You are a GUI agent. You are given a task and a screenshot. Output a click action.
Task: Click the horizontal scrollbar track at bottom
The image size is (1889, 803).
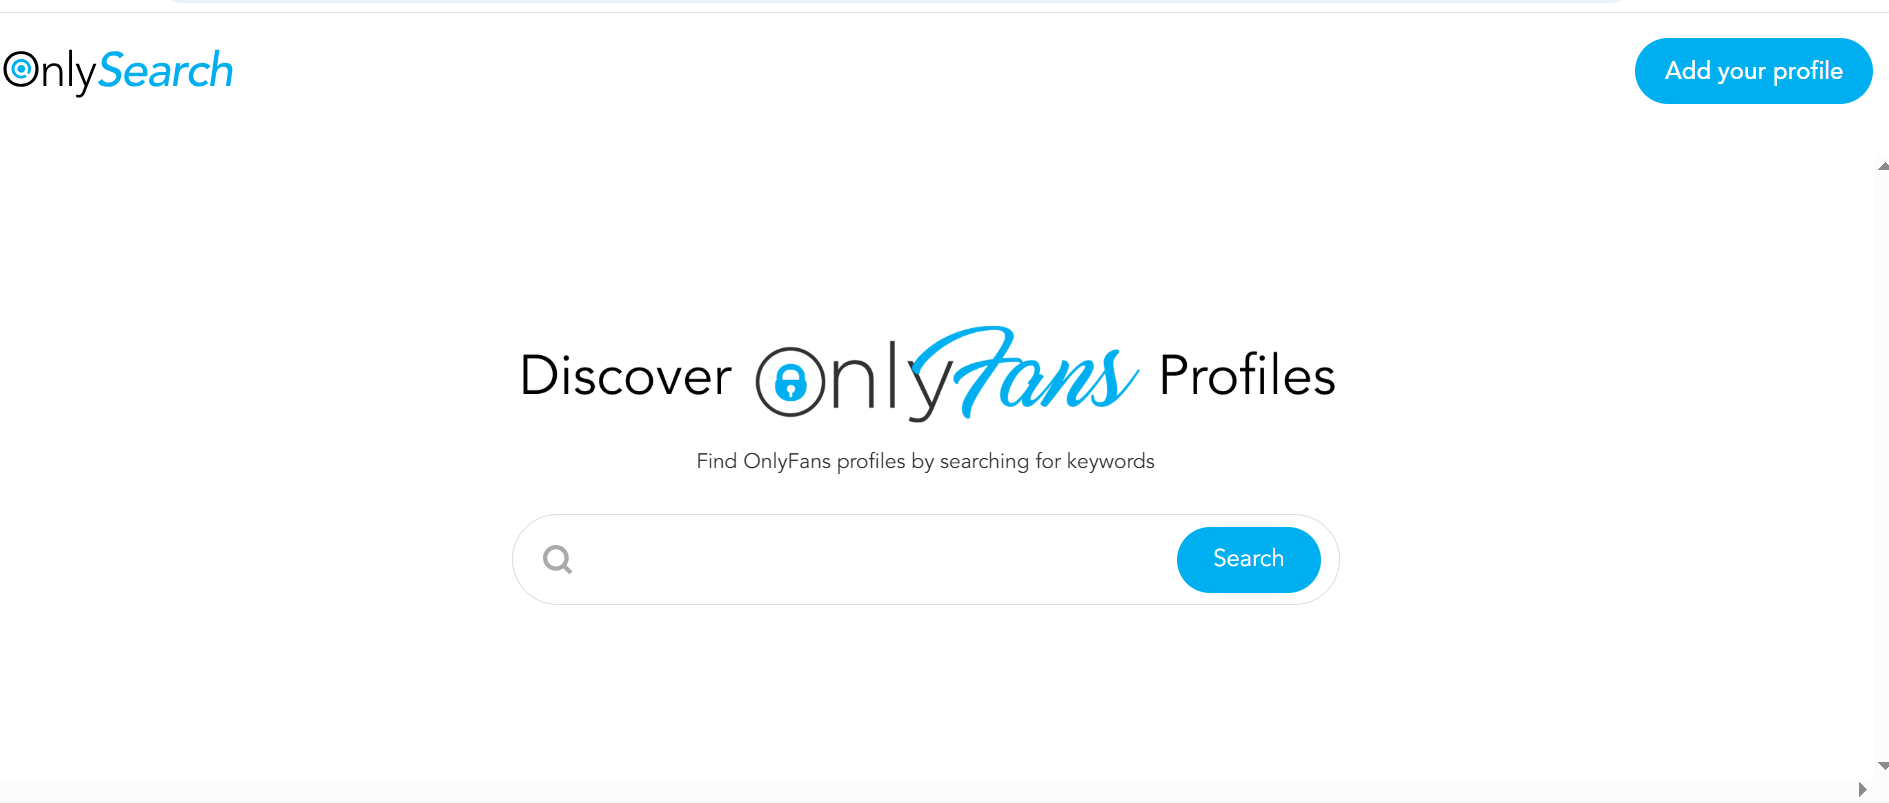point(925,790)
